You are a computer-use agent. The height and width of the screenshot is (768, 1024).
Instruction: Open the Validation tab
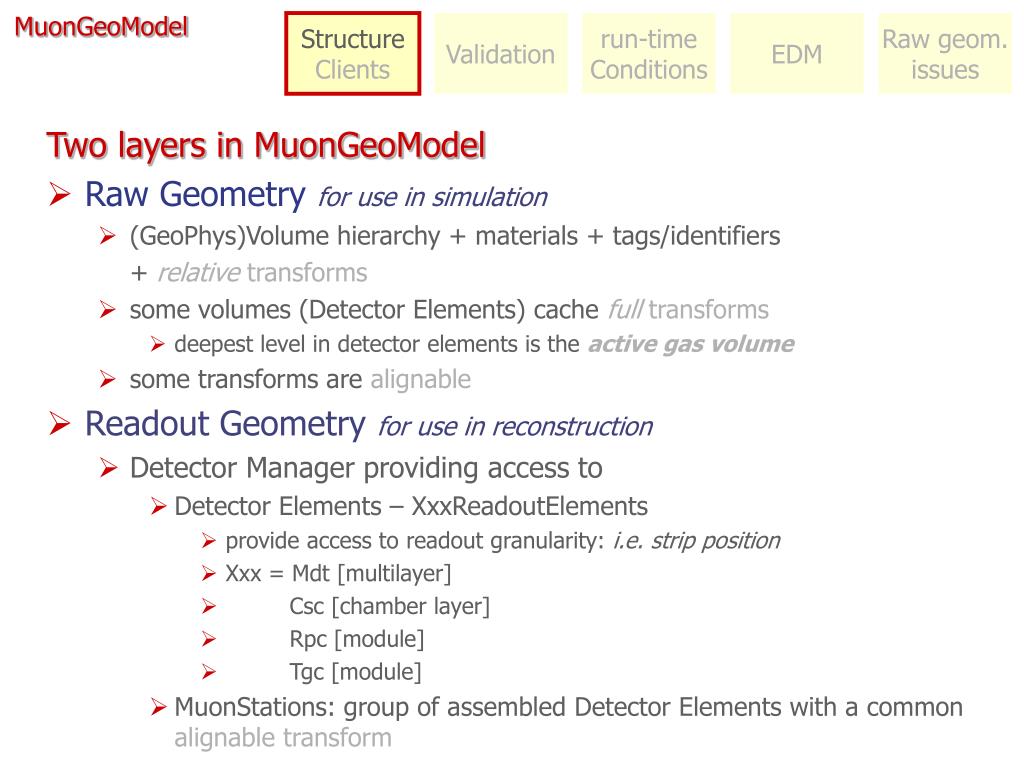[500, 54]
